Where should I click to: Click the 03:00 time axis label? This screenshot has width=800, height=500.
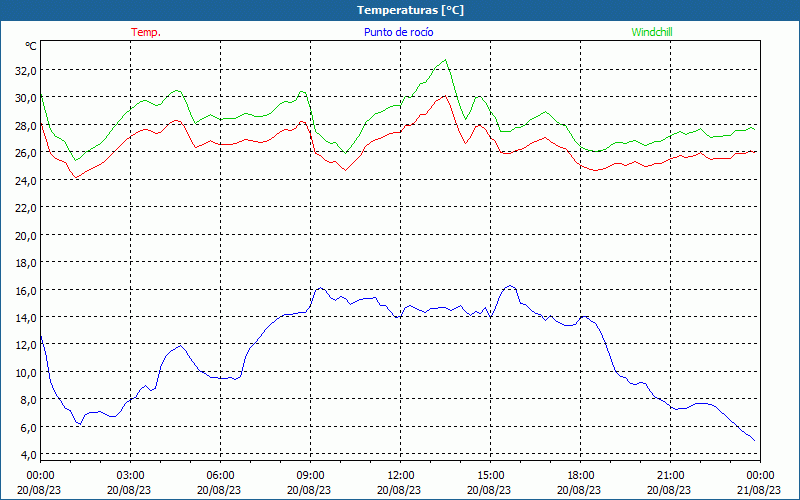point(130,476)
